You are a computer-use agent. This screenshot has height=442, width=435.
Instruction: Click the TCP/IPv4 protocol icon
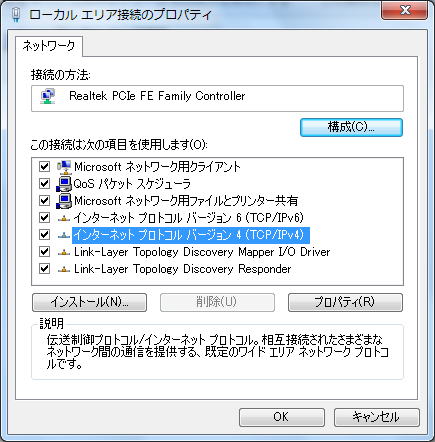(64, 235)
